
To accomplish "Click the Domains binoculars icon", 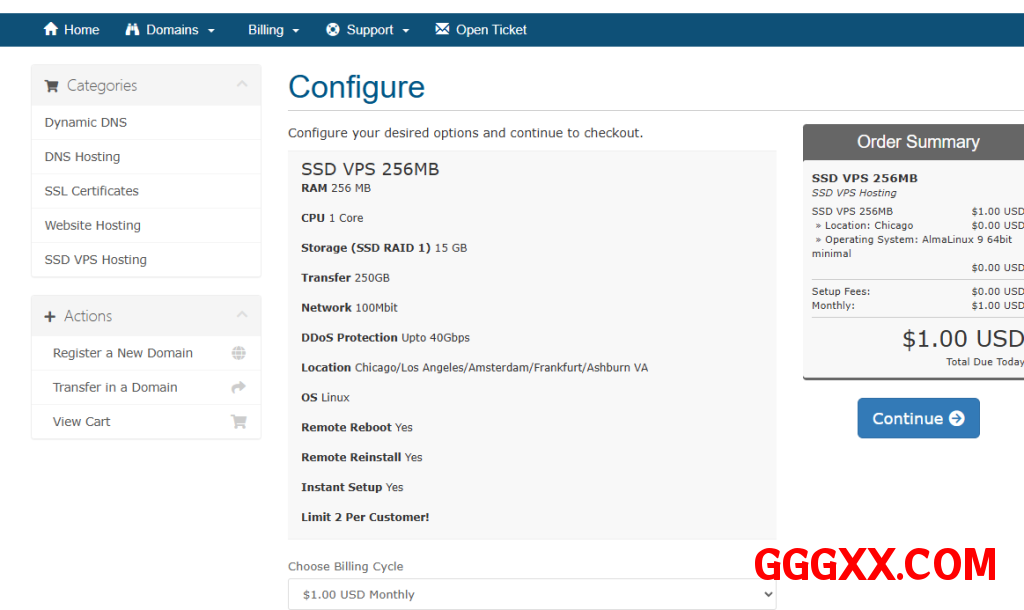I will [132, 30].
